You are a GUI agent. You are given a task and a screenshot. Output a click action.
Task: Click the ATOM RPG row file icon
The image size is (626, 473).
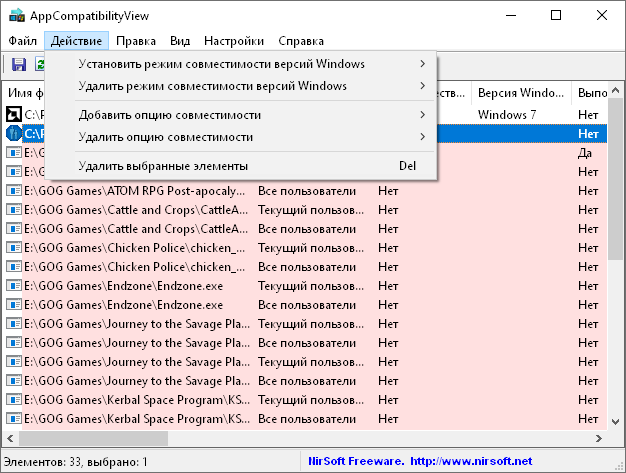(x=14, y=190)
